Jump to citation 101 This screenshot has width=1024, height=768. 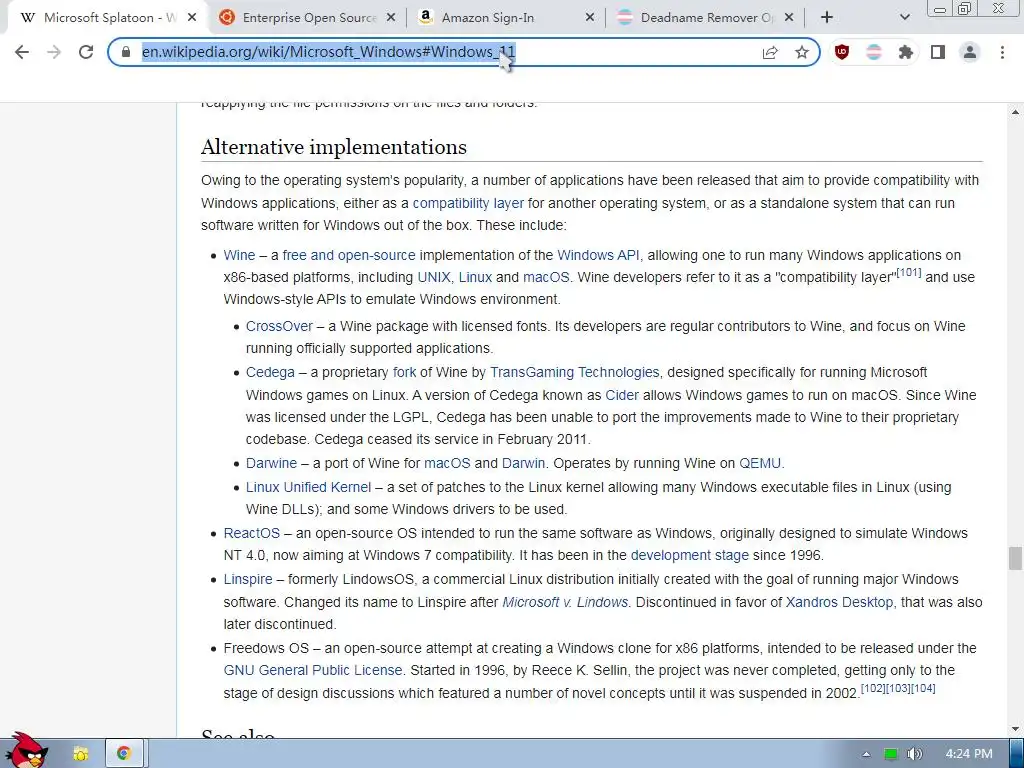[x=908, y=272]
